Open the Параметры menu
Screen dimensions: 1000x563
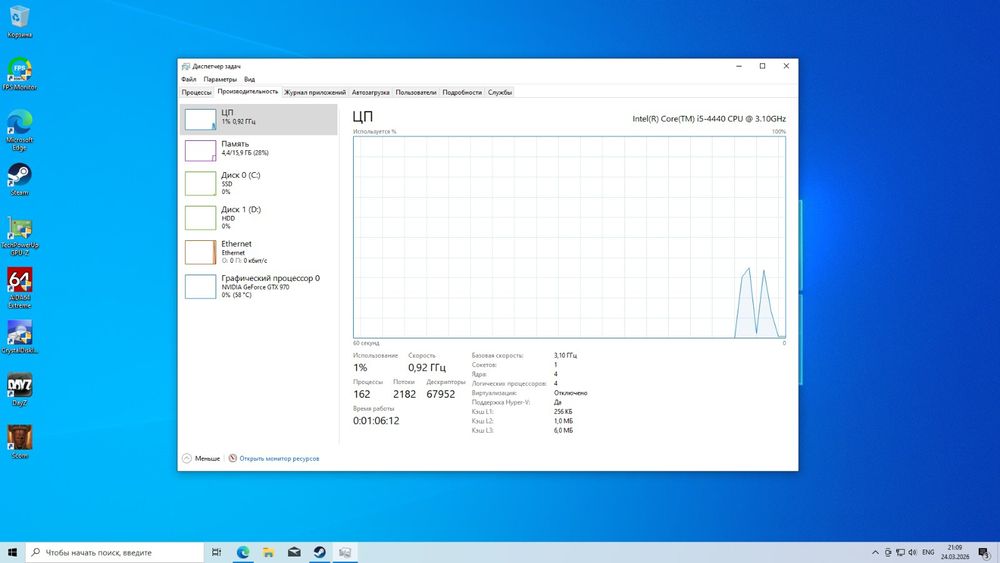pos(220,79)
